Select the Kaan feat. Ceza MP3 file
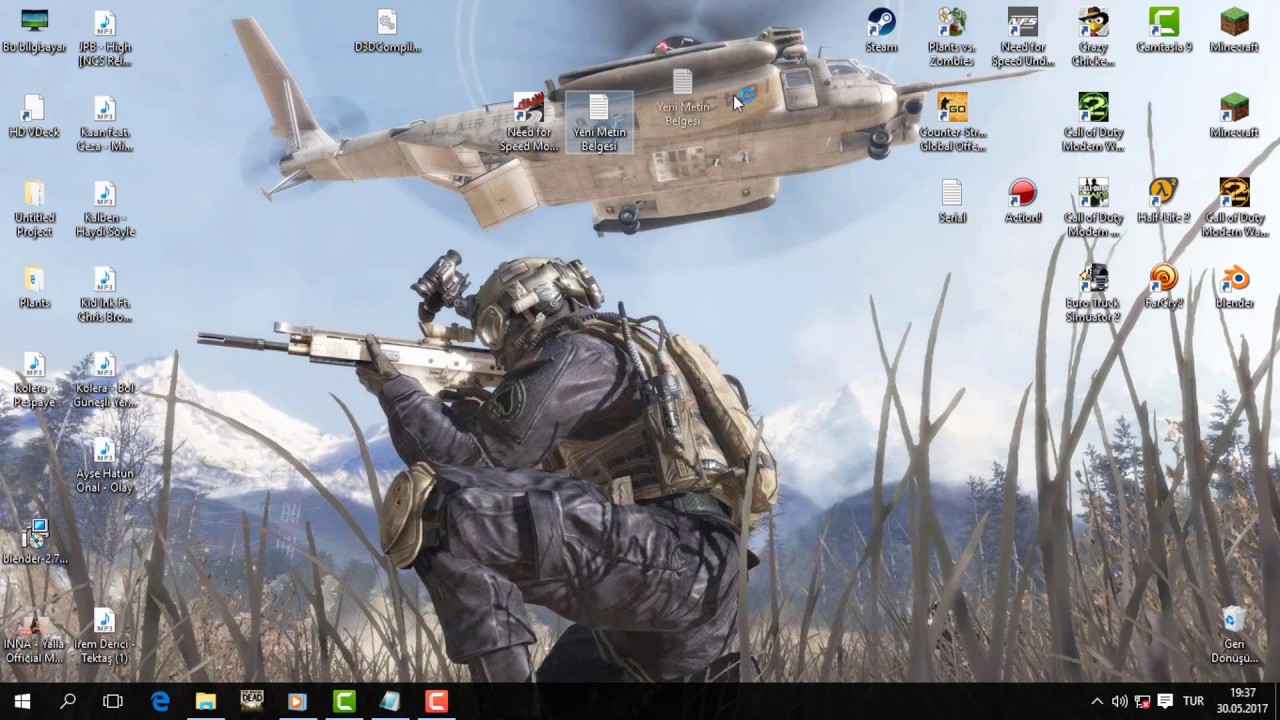Image resolution: width=1280 pixels, height=720 pixels. tap(104, 124)
